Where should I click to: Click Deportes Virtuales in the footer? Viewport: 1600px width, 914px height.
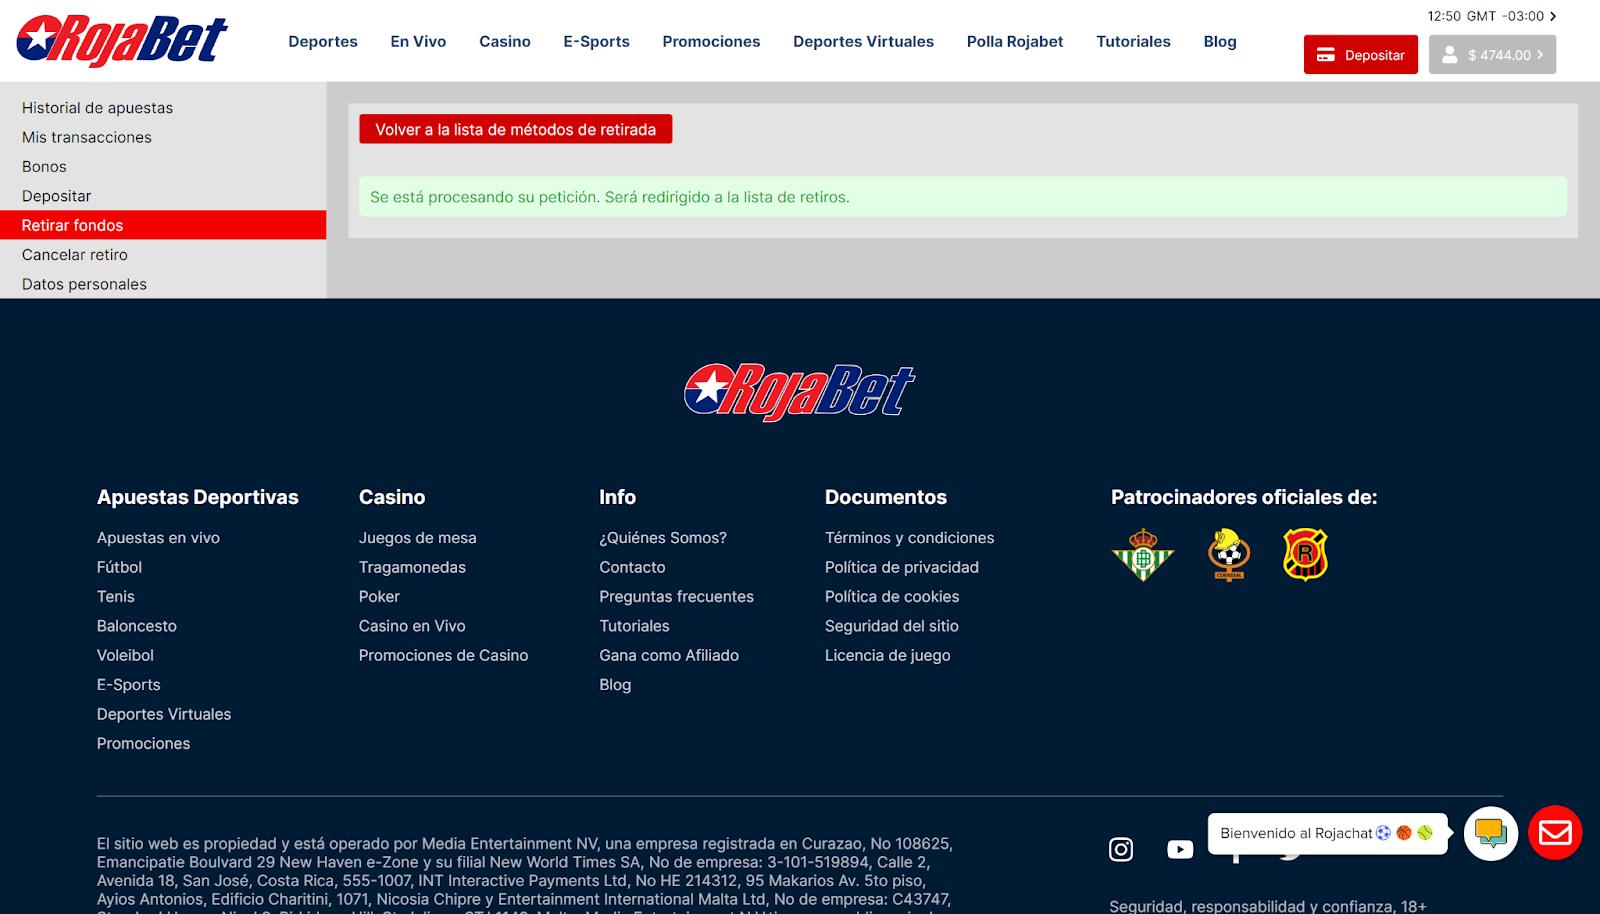[x=164, y=714]
